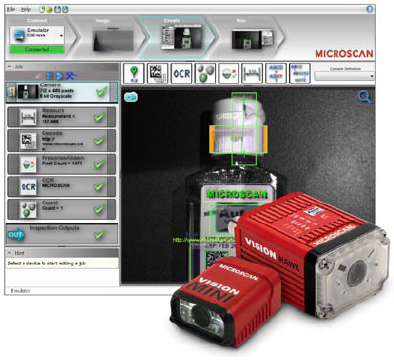Select the OCR tool in toolbar
Screen dimensions: 394x360
click(181, 73)
